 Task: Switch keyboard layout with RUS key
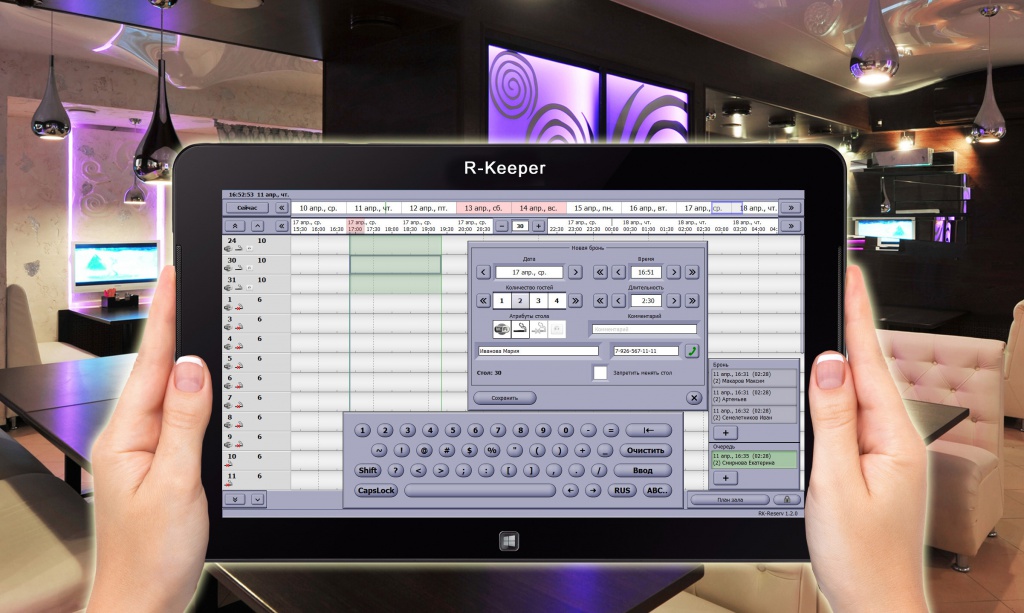click(x=622, y=490)
